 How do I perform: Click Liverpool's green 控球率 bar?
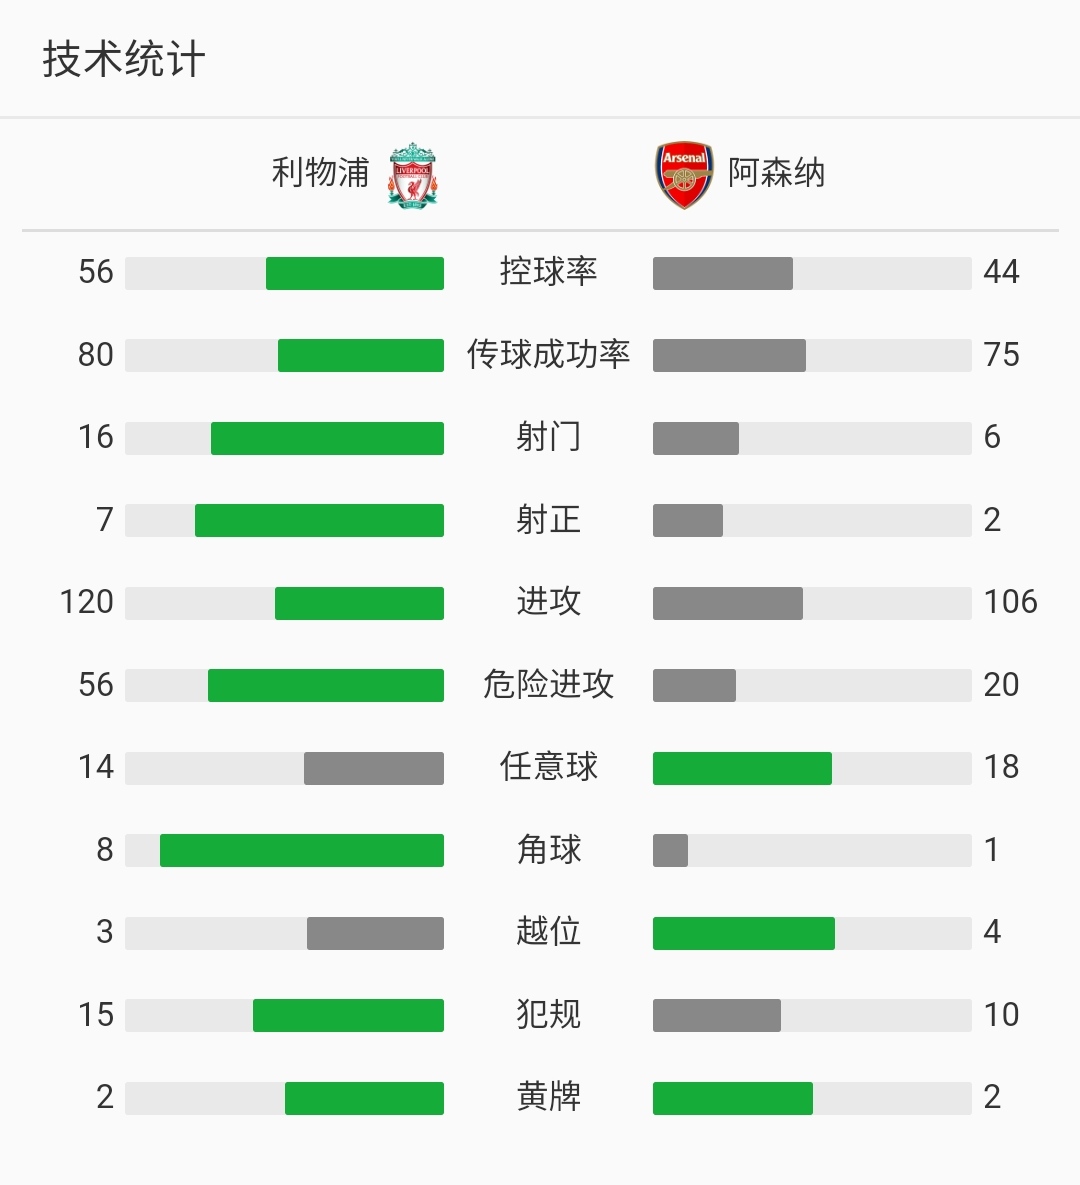[x=355, y=273]
